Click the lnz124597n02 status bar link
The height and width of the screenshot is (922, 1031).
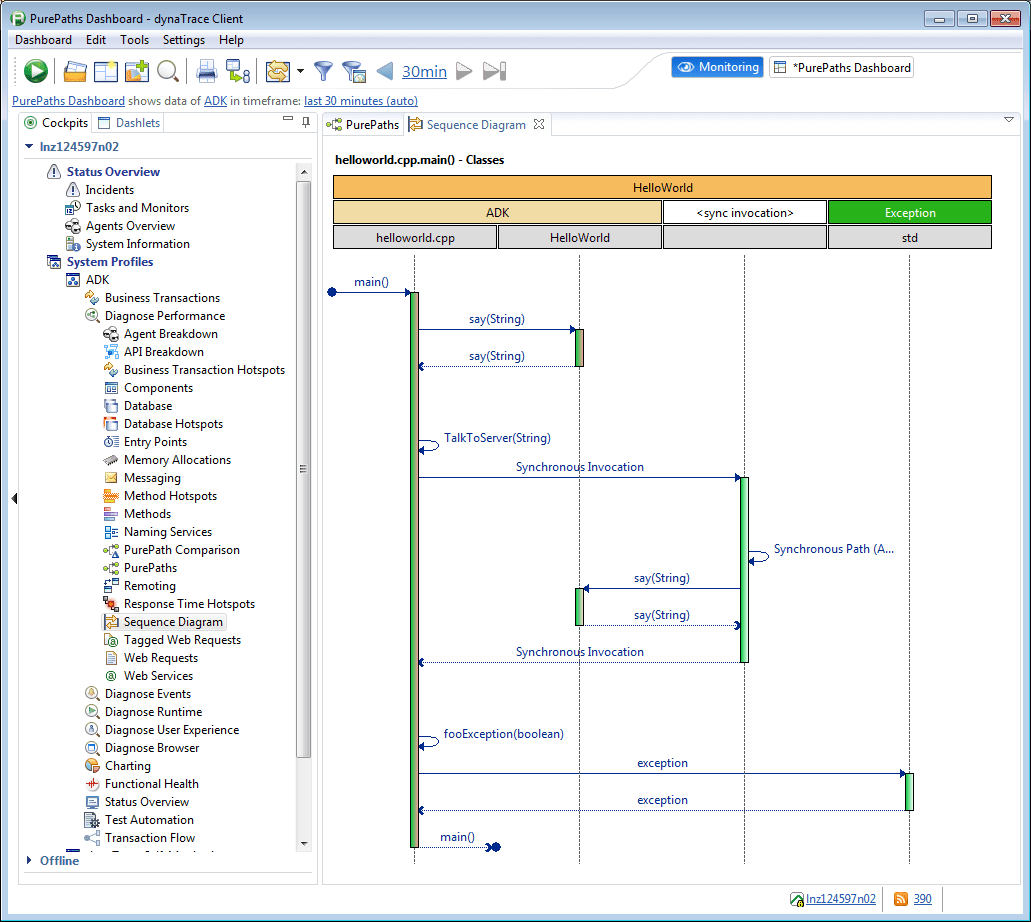click(x=840, y=899)
